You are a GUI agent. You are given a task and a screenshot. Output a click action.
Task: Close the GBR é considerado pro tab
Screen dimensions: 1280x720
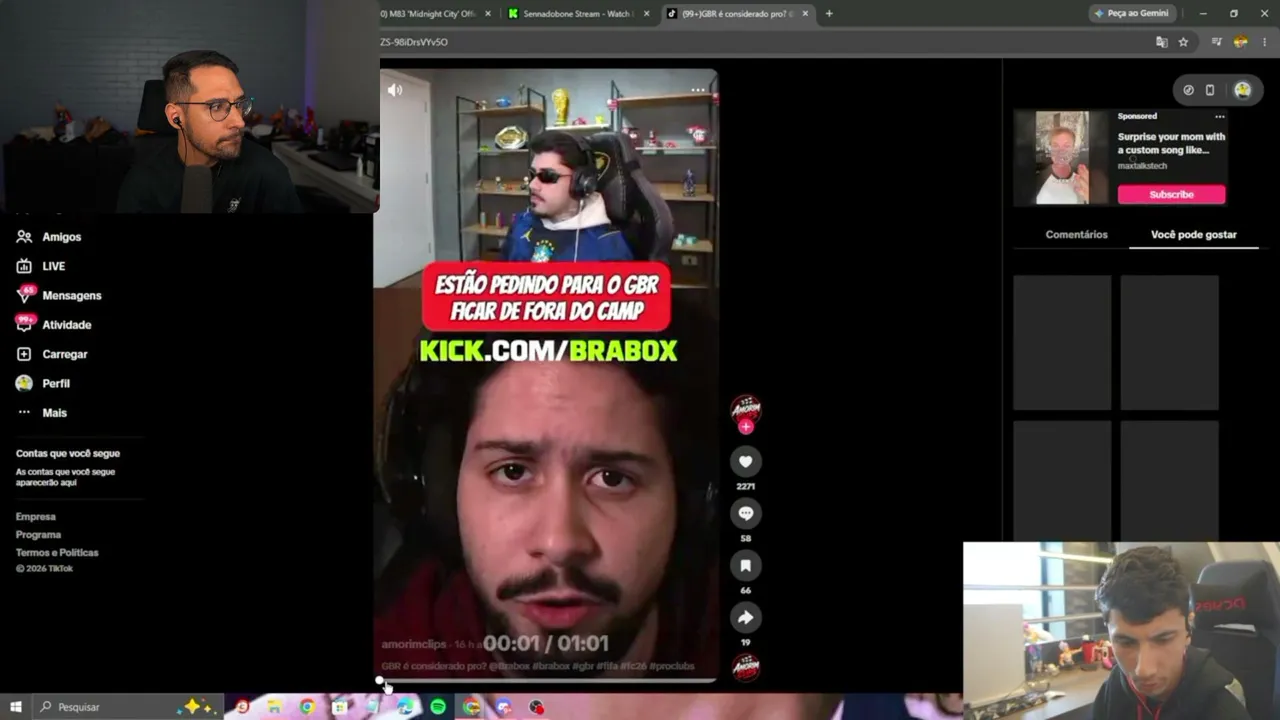tap(804, 14)
